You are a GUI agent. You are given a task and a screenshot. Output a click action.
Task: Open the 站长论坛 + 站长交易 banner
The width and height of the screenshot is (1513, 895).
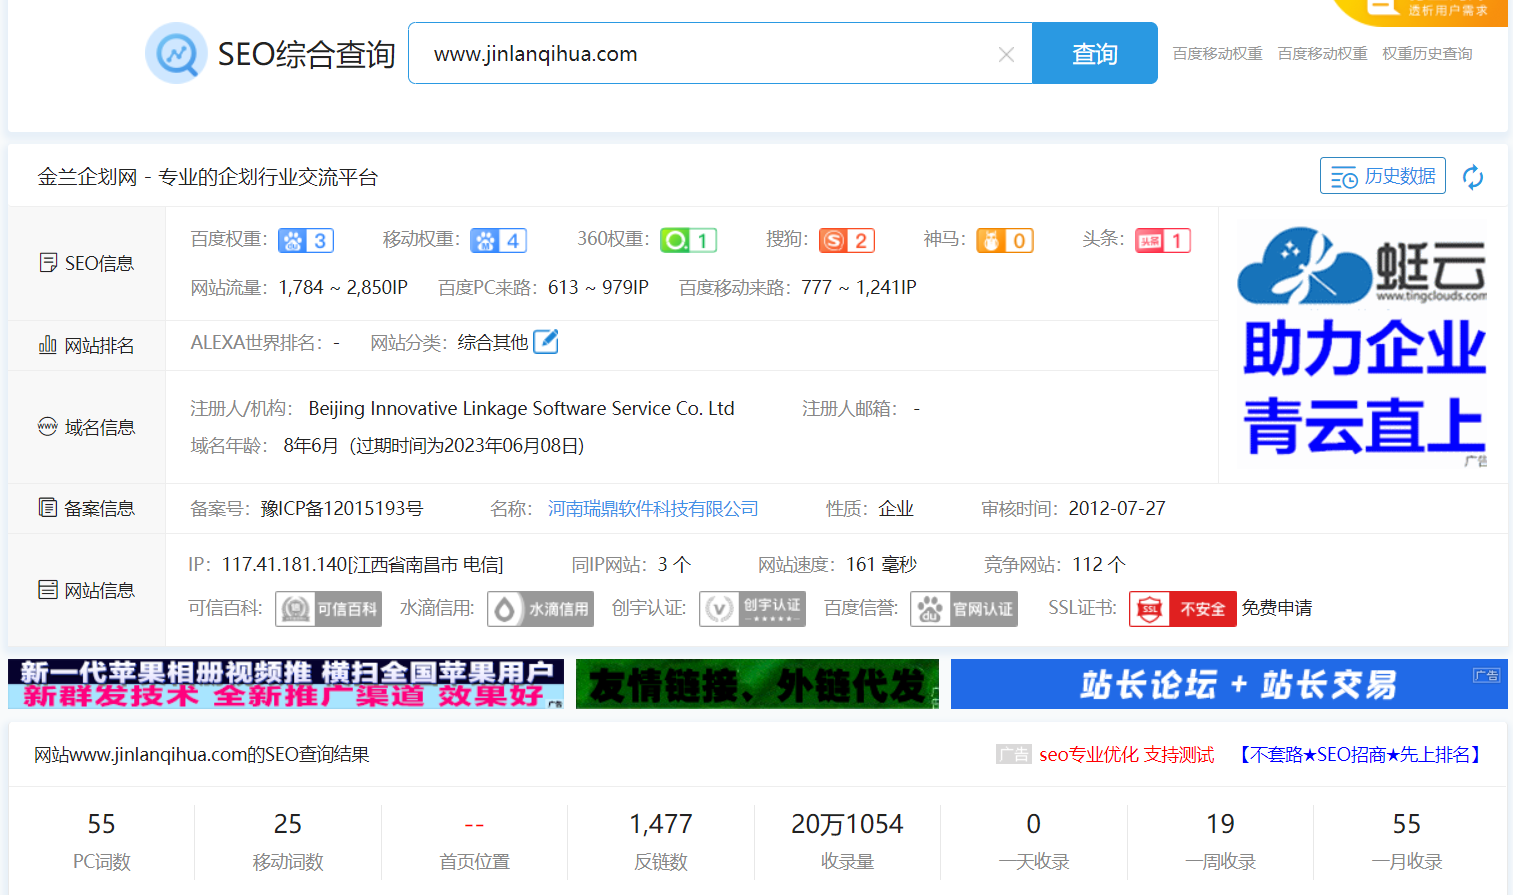1229,684
